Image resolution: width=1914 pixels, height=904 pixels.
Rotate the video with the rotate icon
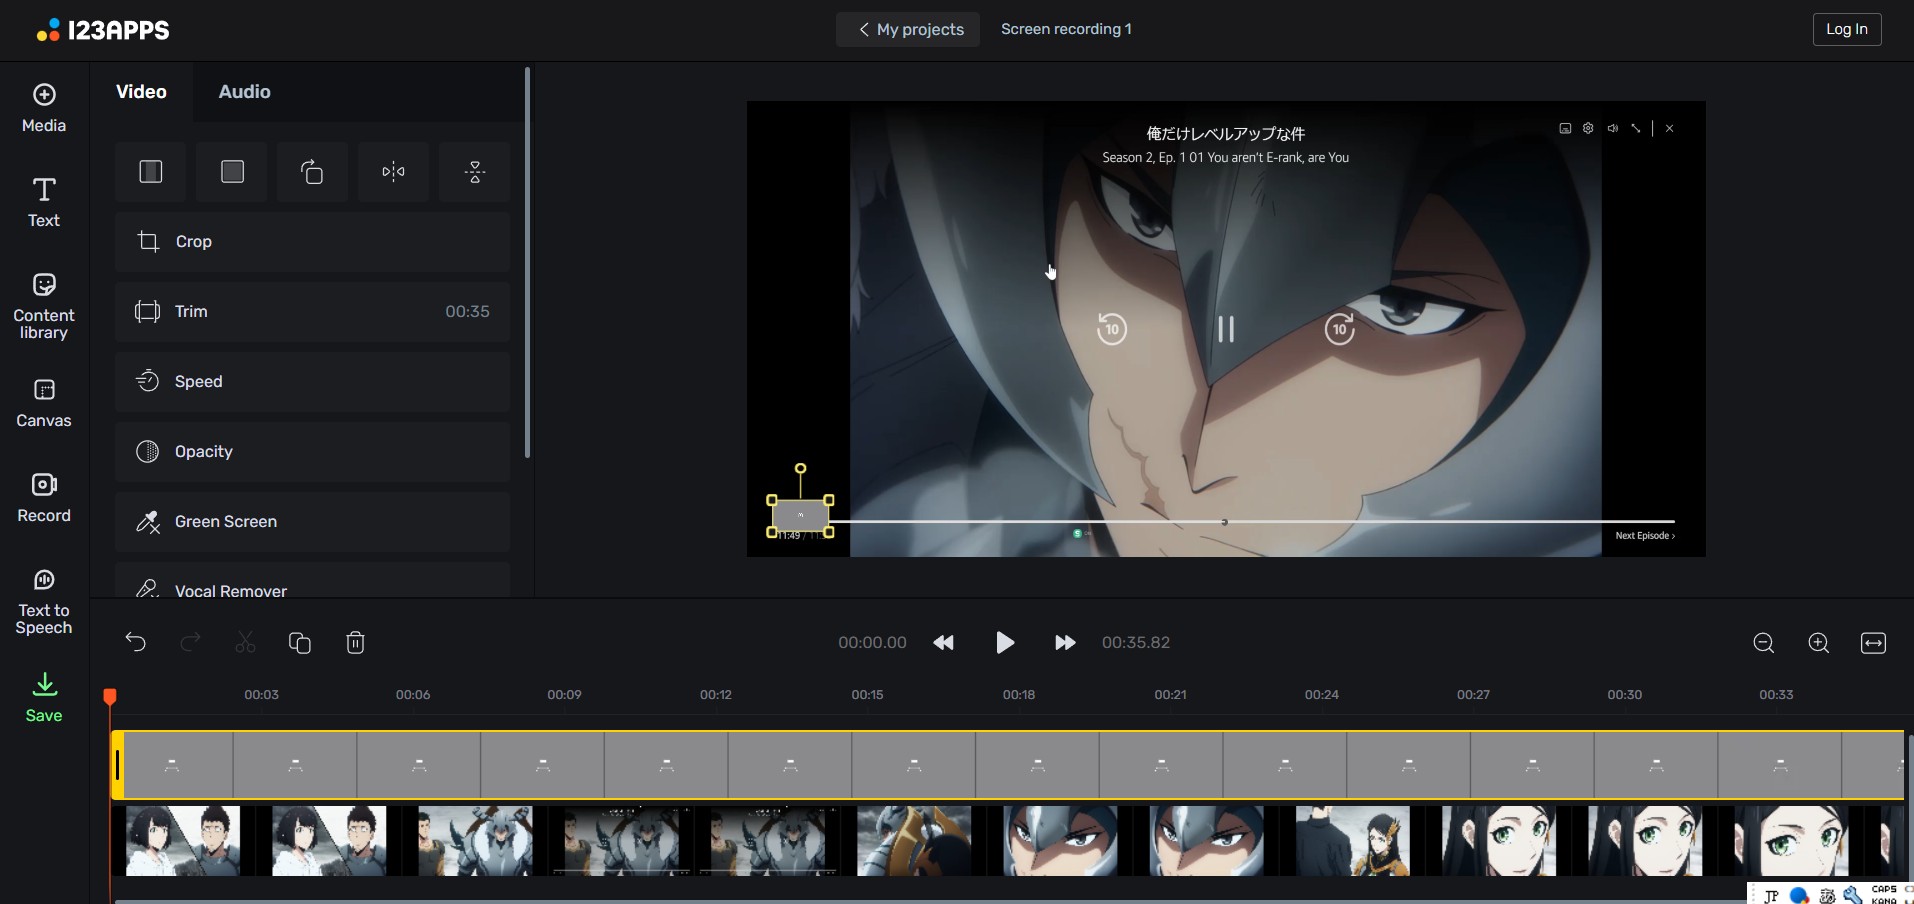pos(312,172)
